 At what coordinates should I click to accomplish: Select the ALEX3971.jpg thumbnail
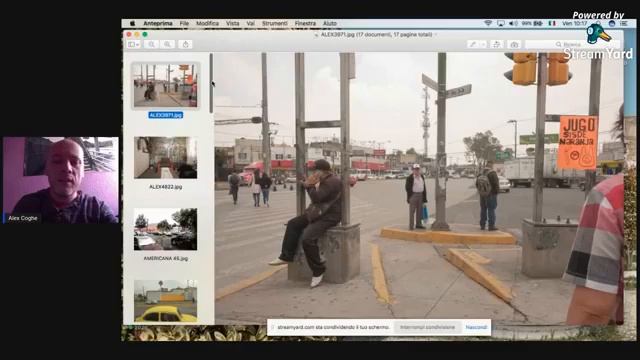click(x=165, y=85)
